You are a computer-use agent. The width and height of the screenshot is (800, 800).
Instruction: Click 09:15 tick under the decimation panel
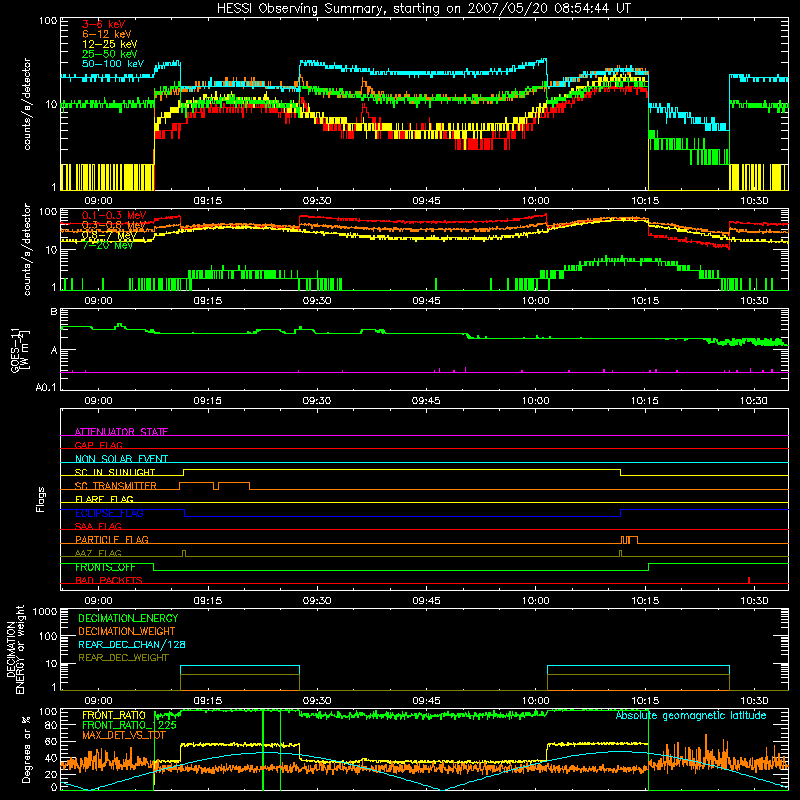(208, 701)
